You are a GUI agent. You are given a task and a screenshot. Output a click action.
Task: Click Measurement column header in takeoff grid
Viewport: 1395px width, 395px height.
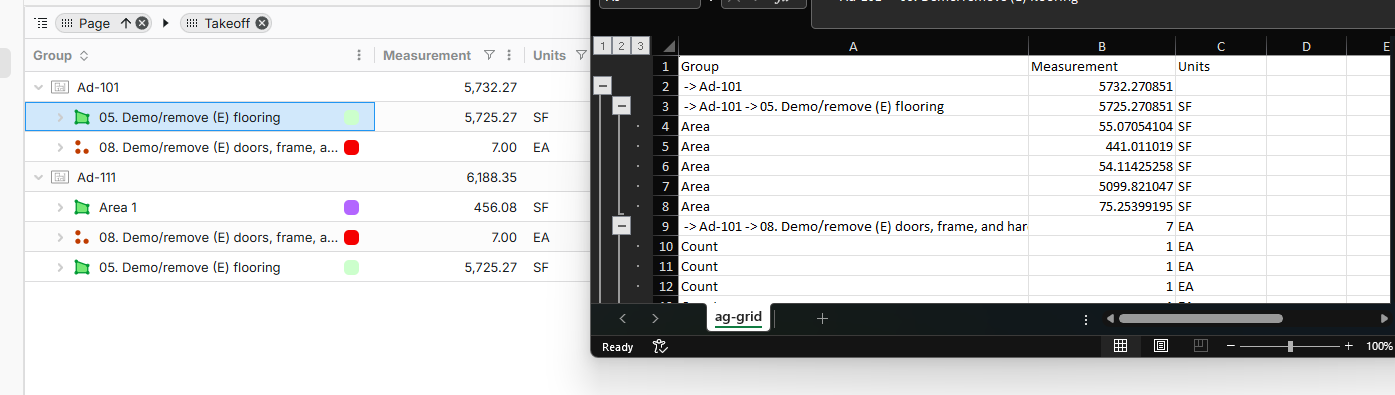pyautogui.click(x=427, y=56)
